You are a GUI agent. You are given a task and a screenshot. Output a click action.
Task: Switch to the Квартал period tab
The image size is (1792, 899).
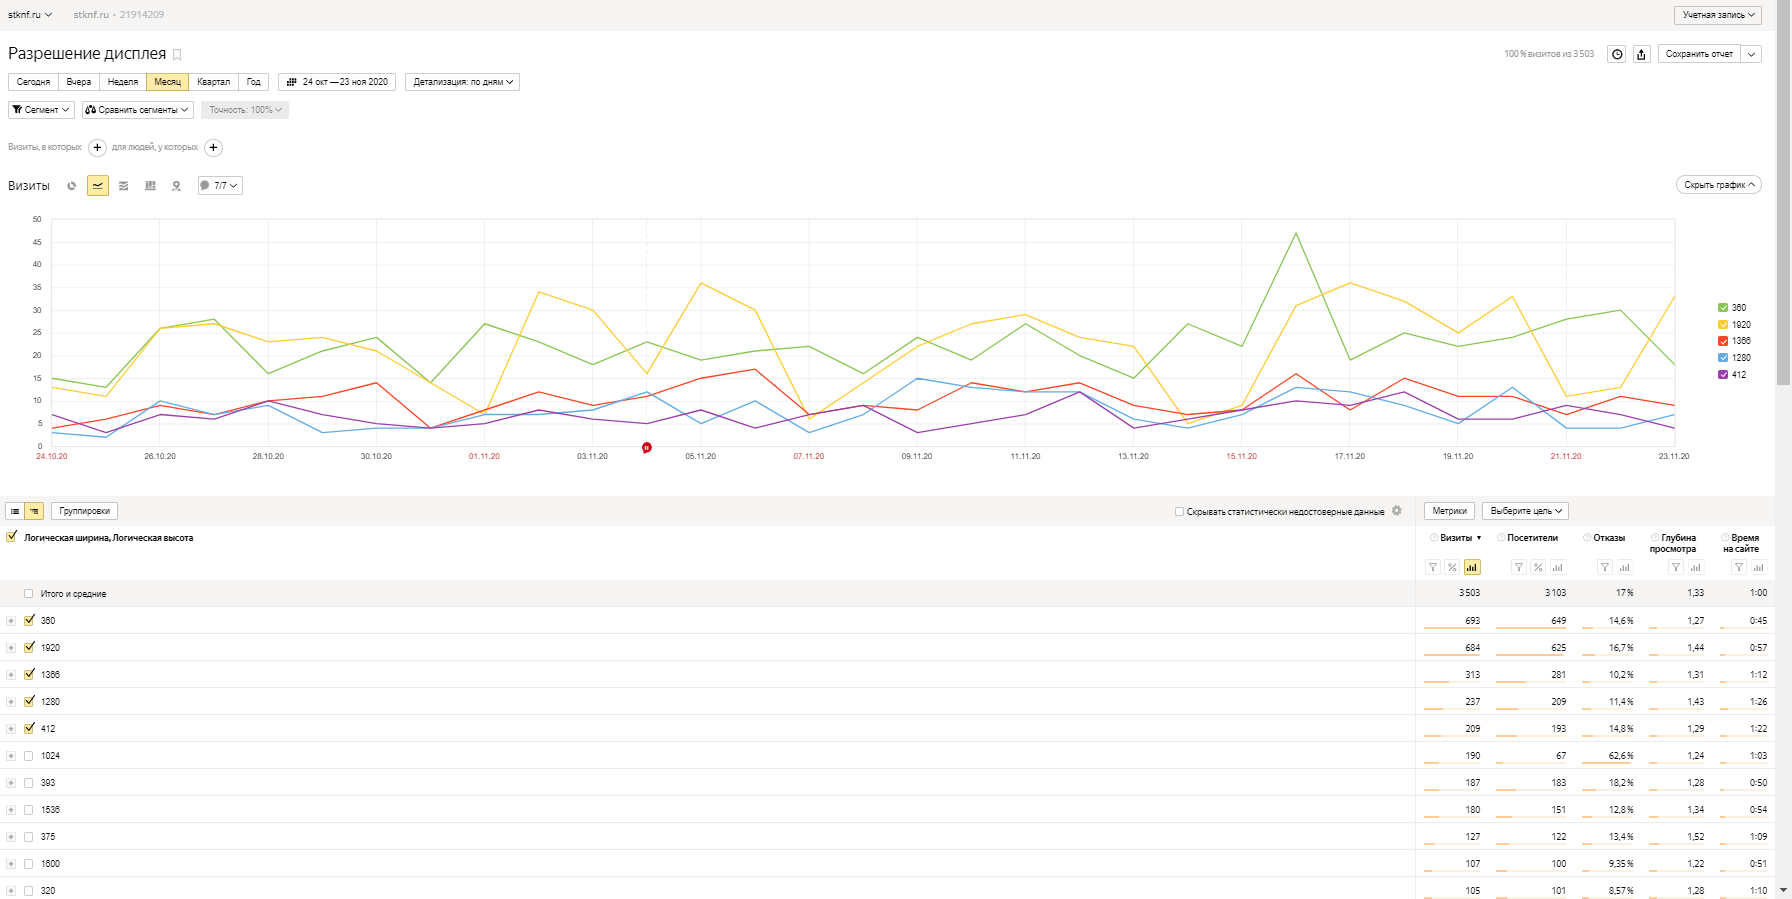click(213, 82)
